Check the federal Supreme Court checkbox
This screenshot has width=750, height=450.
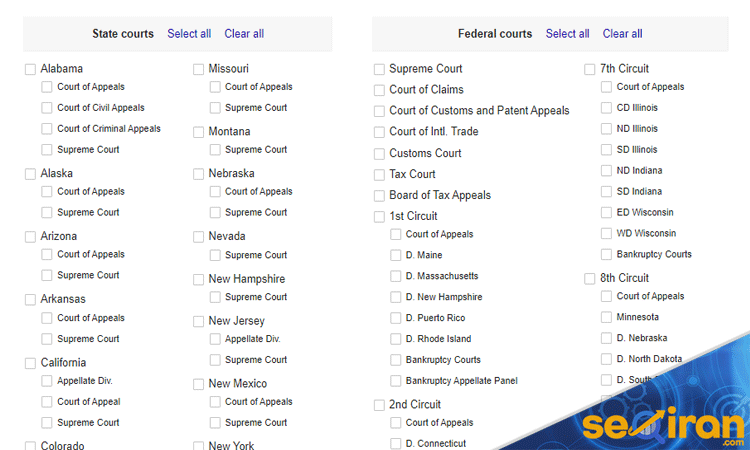379,69
